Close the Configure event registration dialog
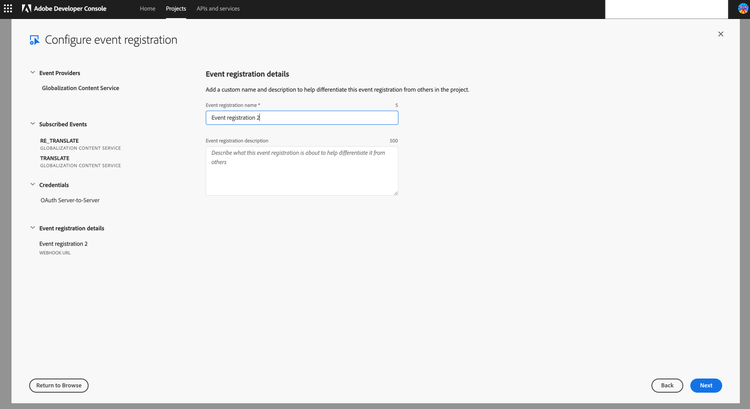The image size is (750, 409). coord(720,34)
